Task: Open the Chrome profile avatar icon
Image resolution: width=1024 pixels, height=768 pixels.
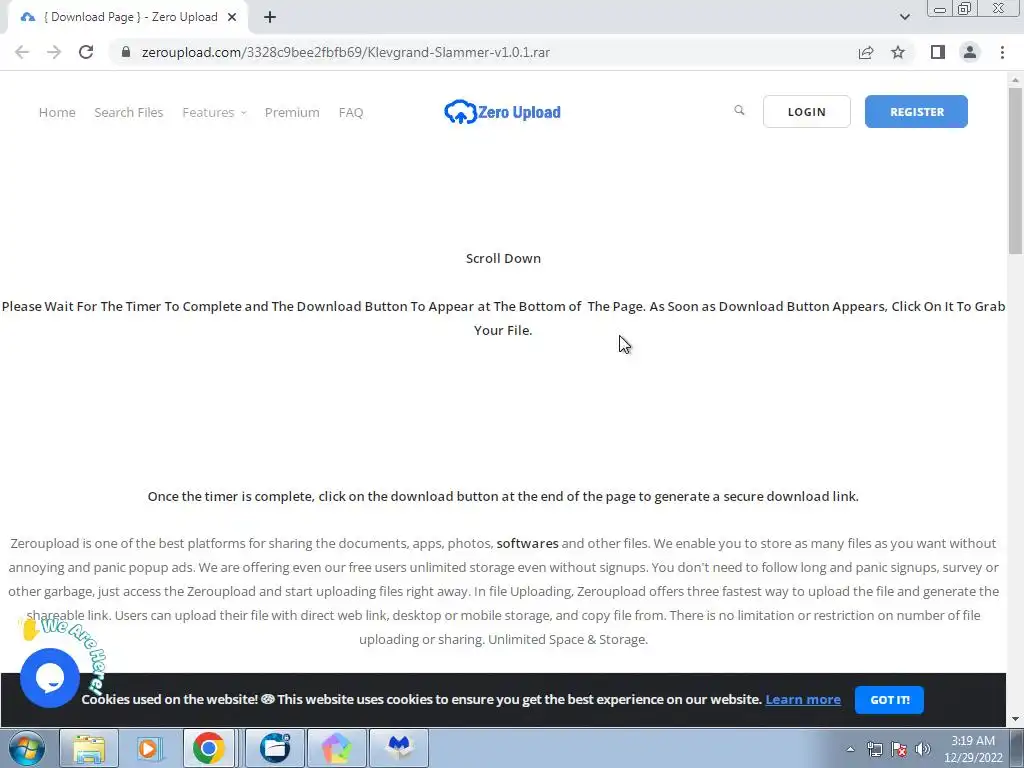Action: point(970,52)
